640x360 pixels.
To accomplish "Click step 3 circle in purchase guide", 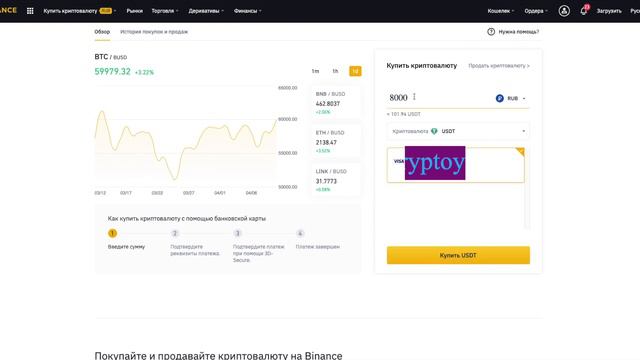I will [x=237, y=233].
